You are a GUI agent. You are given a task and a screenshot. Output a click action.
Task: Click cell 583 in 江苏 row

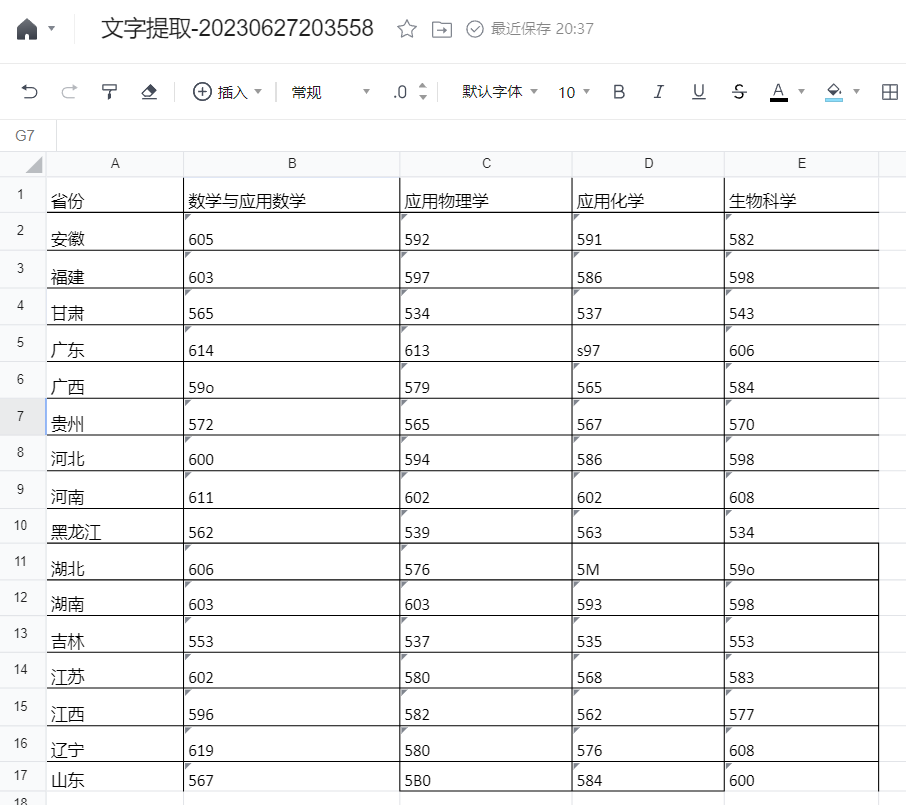(x=801, y=670)
